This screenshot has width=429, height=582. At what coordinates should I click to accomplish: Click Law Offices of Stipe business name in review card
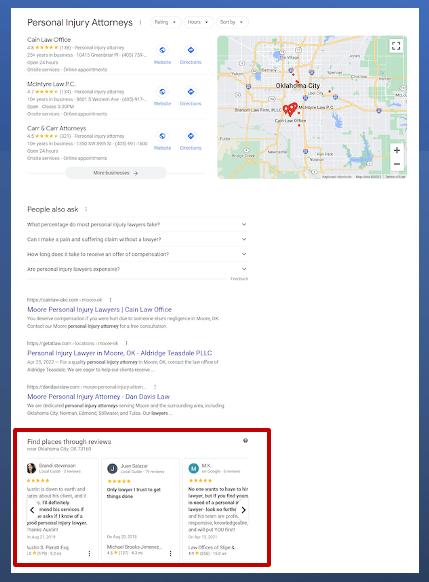coord(213,547)
